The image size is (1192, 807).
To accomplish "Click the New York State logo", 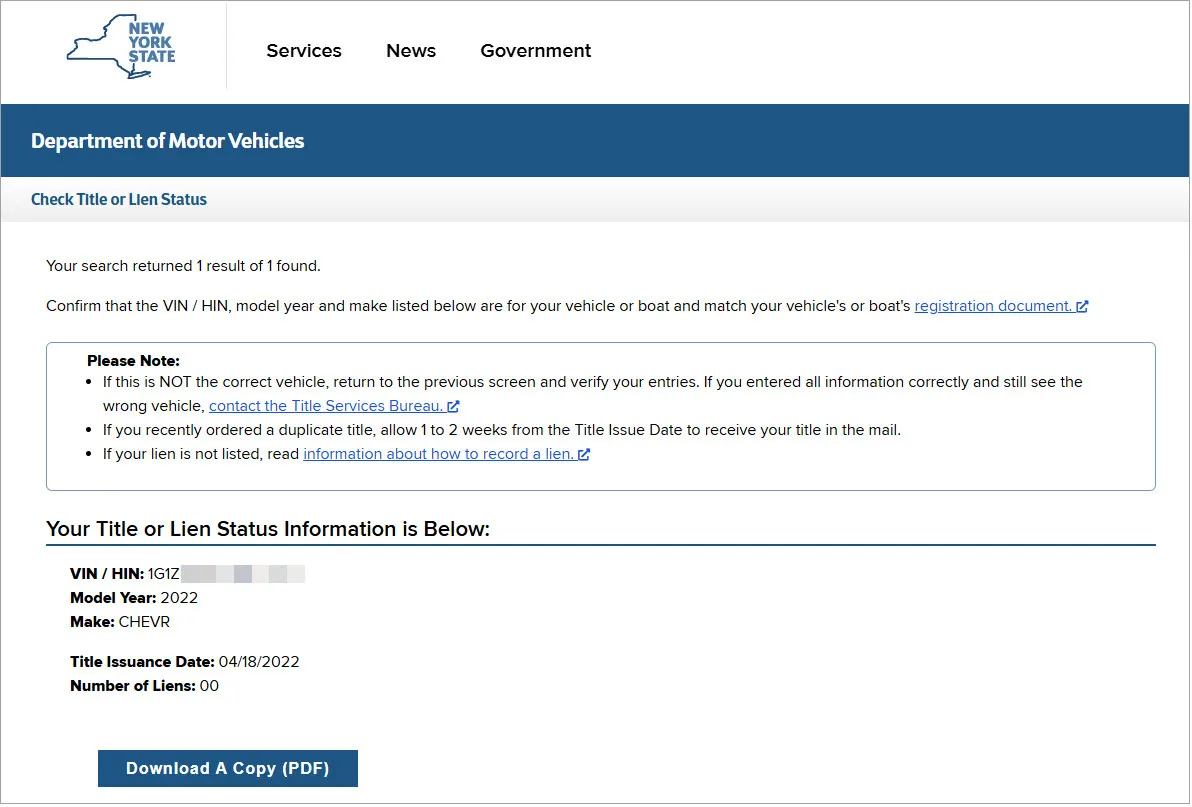I will [120, 46].
